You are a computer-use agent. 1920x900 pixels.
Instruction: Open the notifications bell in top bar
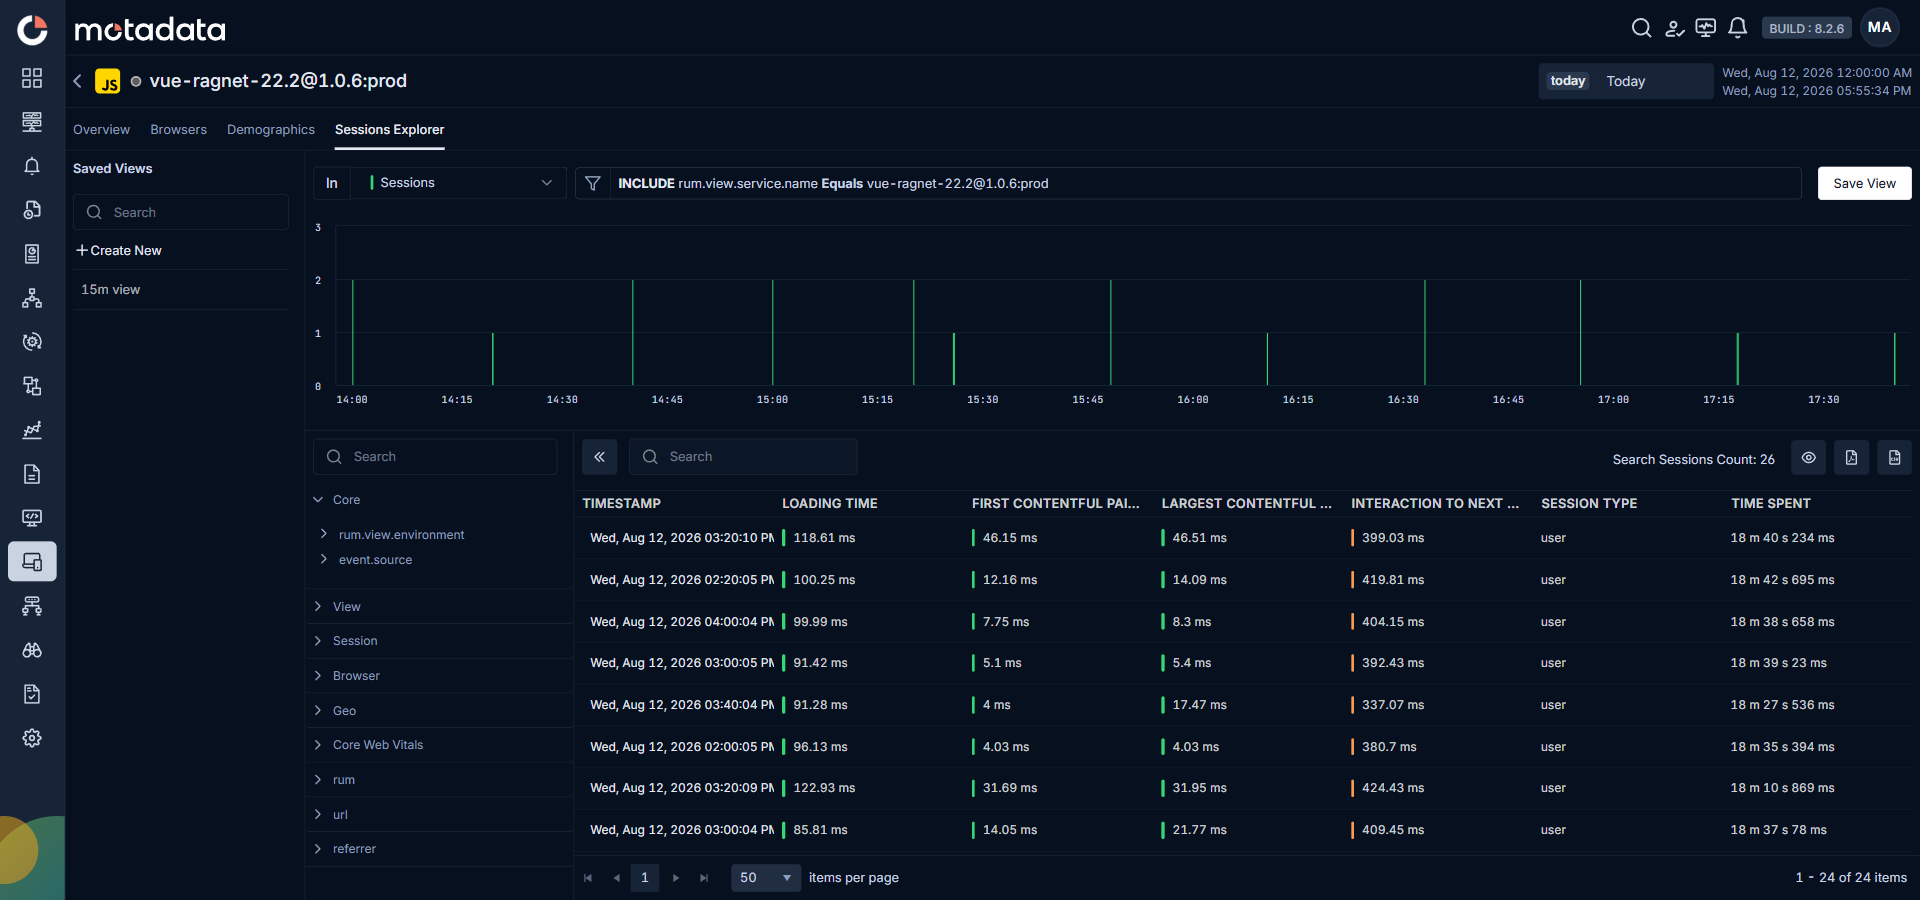[x=1738, y=28]
